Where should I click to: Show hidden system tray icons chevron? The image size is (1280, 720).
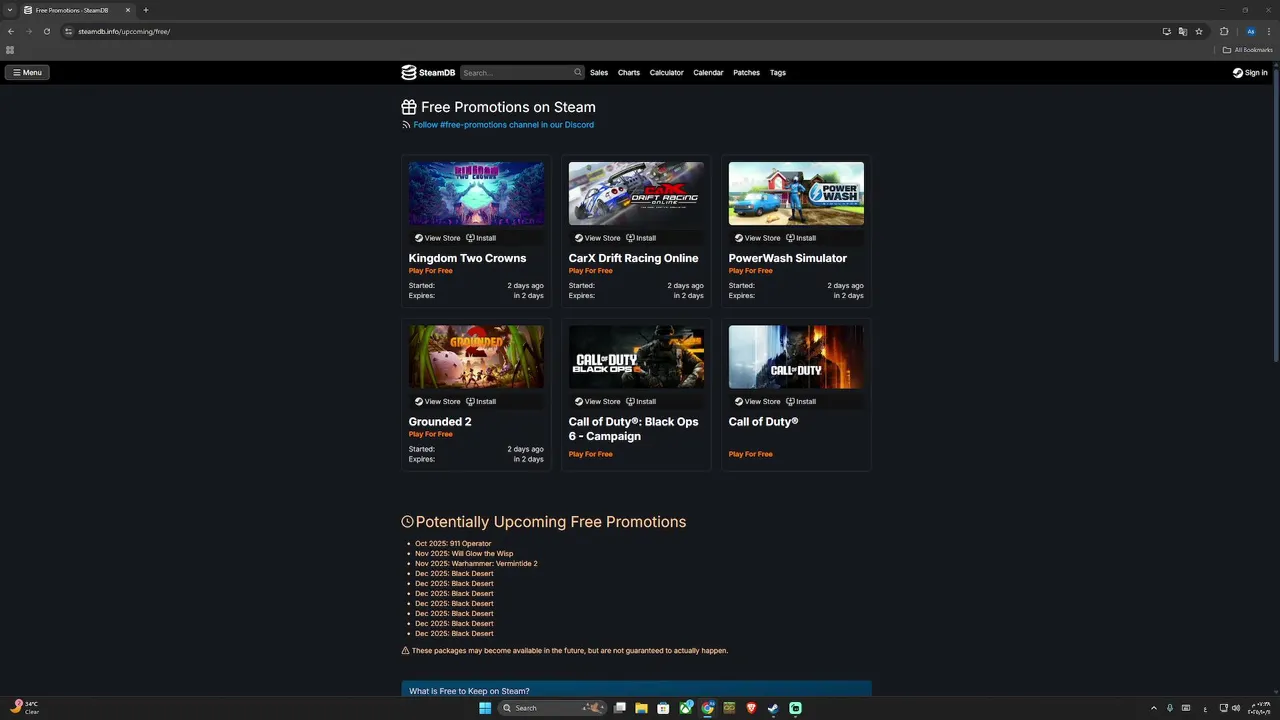click(1153, 708)
